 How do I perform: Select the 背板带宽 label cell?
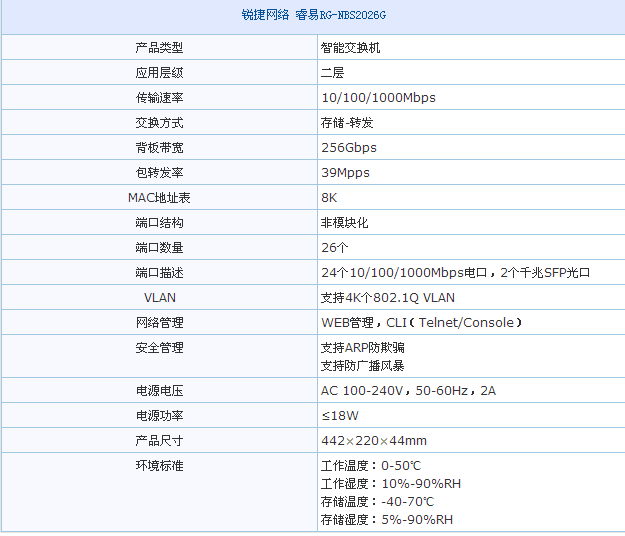click(x=159, y=148)
